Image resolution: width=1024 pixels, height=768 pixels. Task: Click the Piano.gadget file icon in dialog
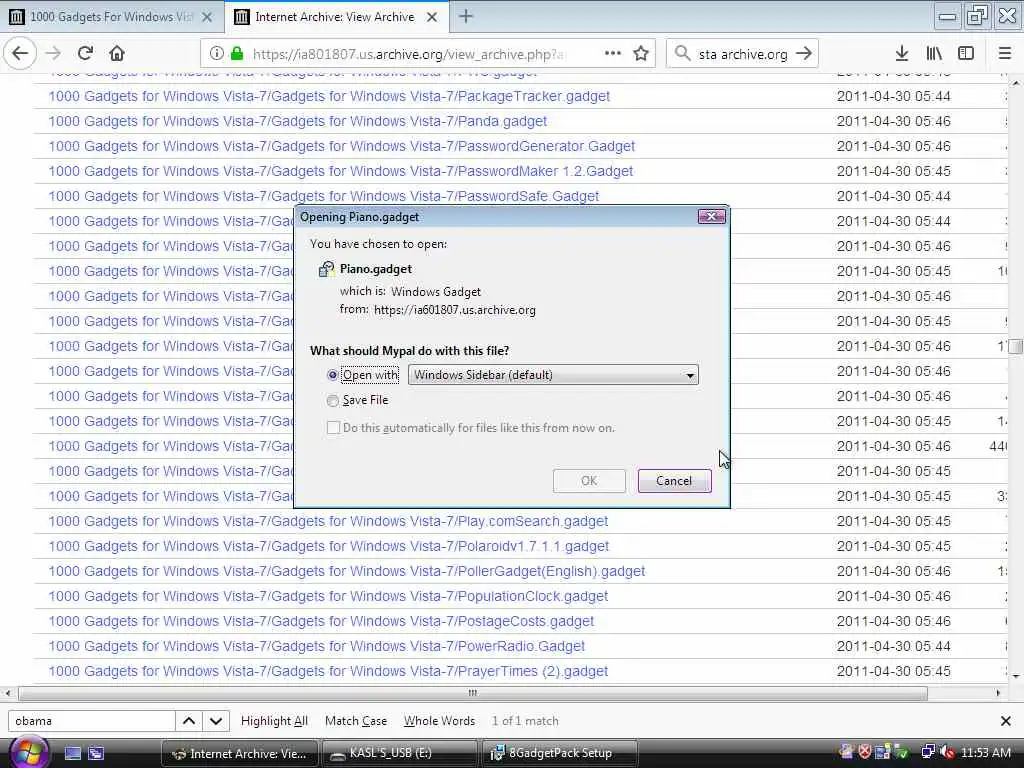click(x=326, y=269)
